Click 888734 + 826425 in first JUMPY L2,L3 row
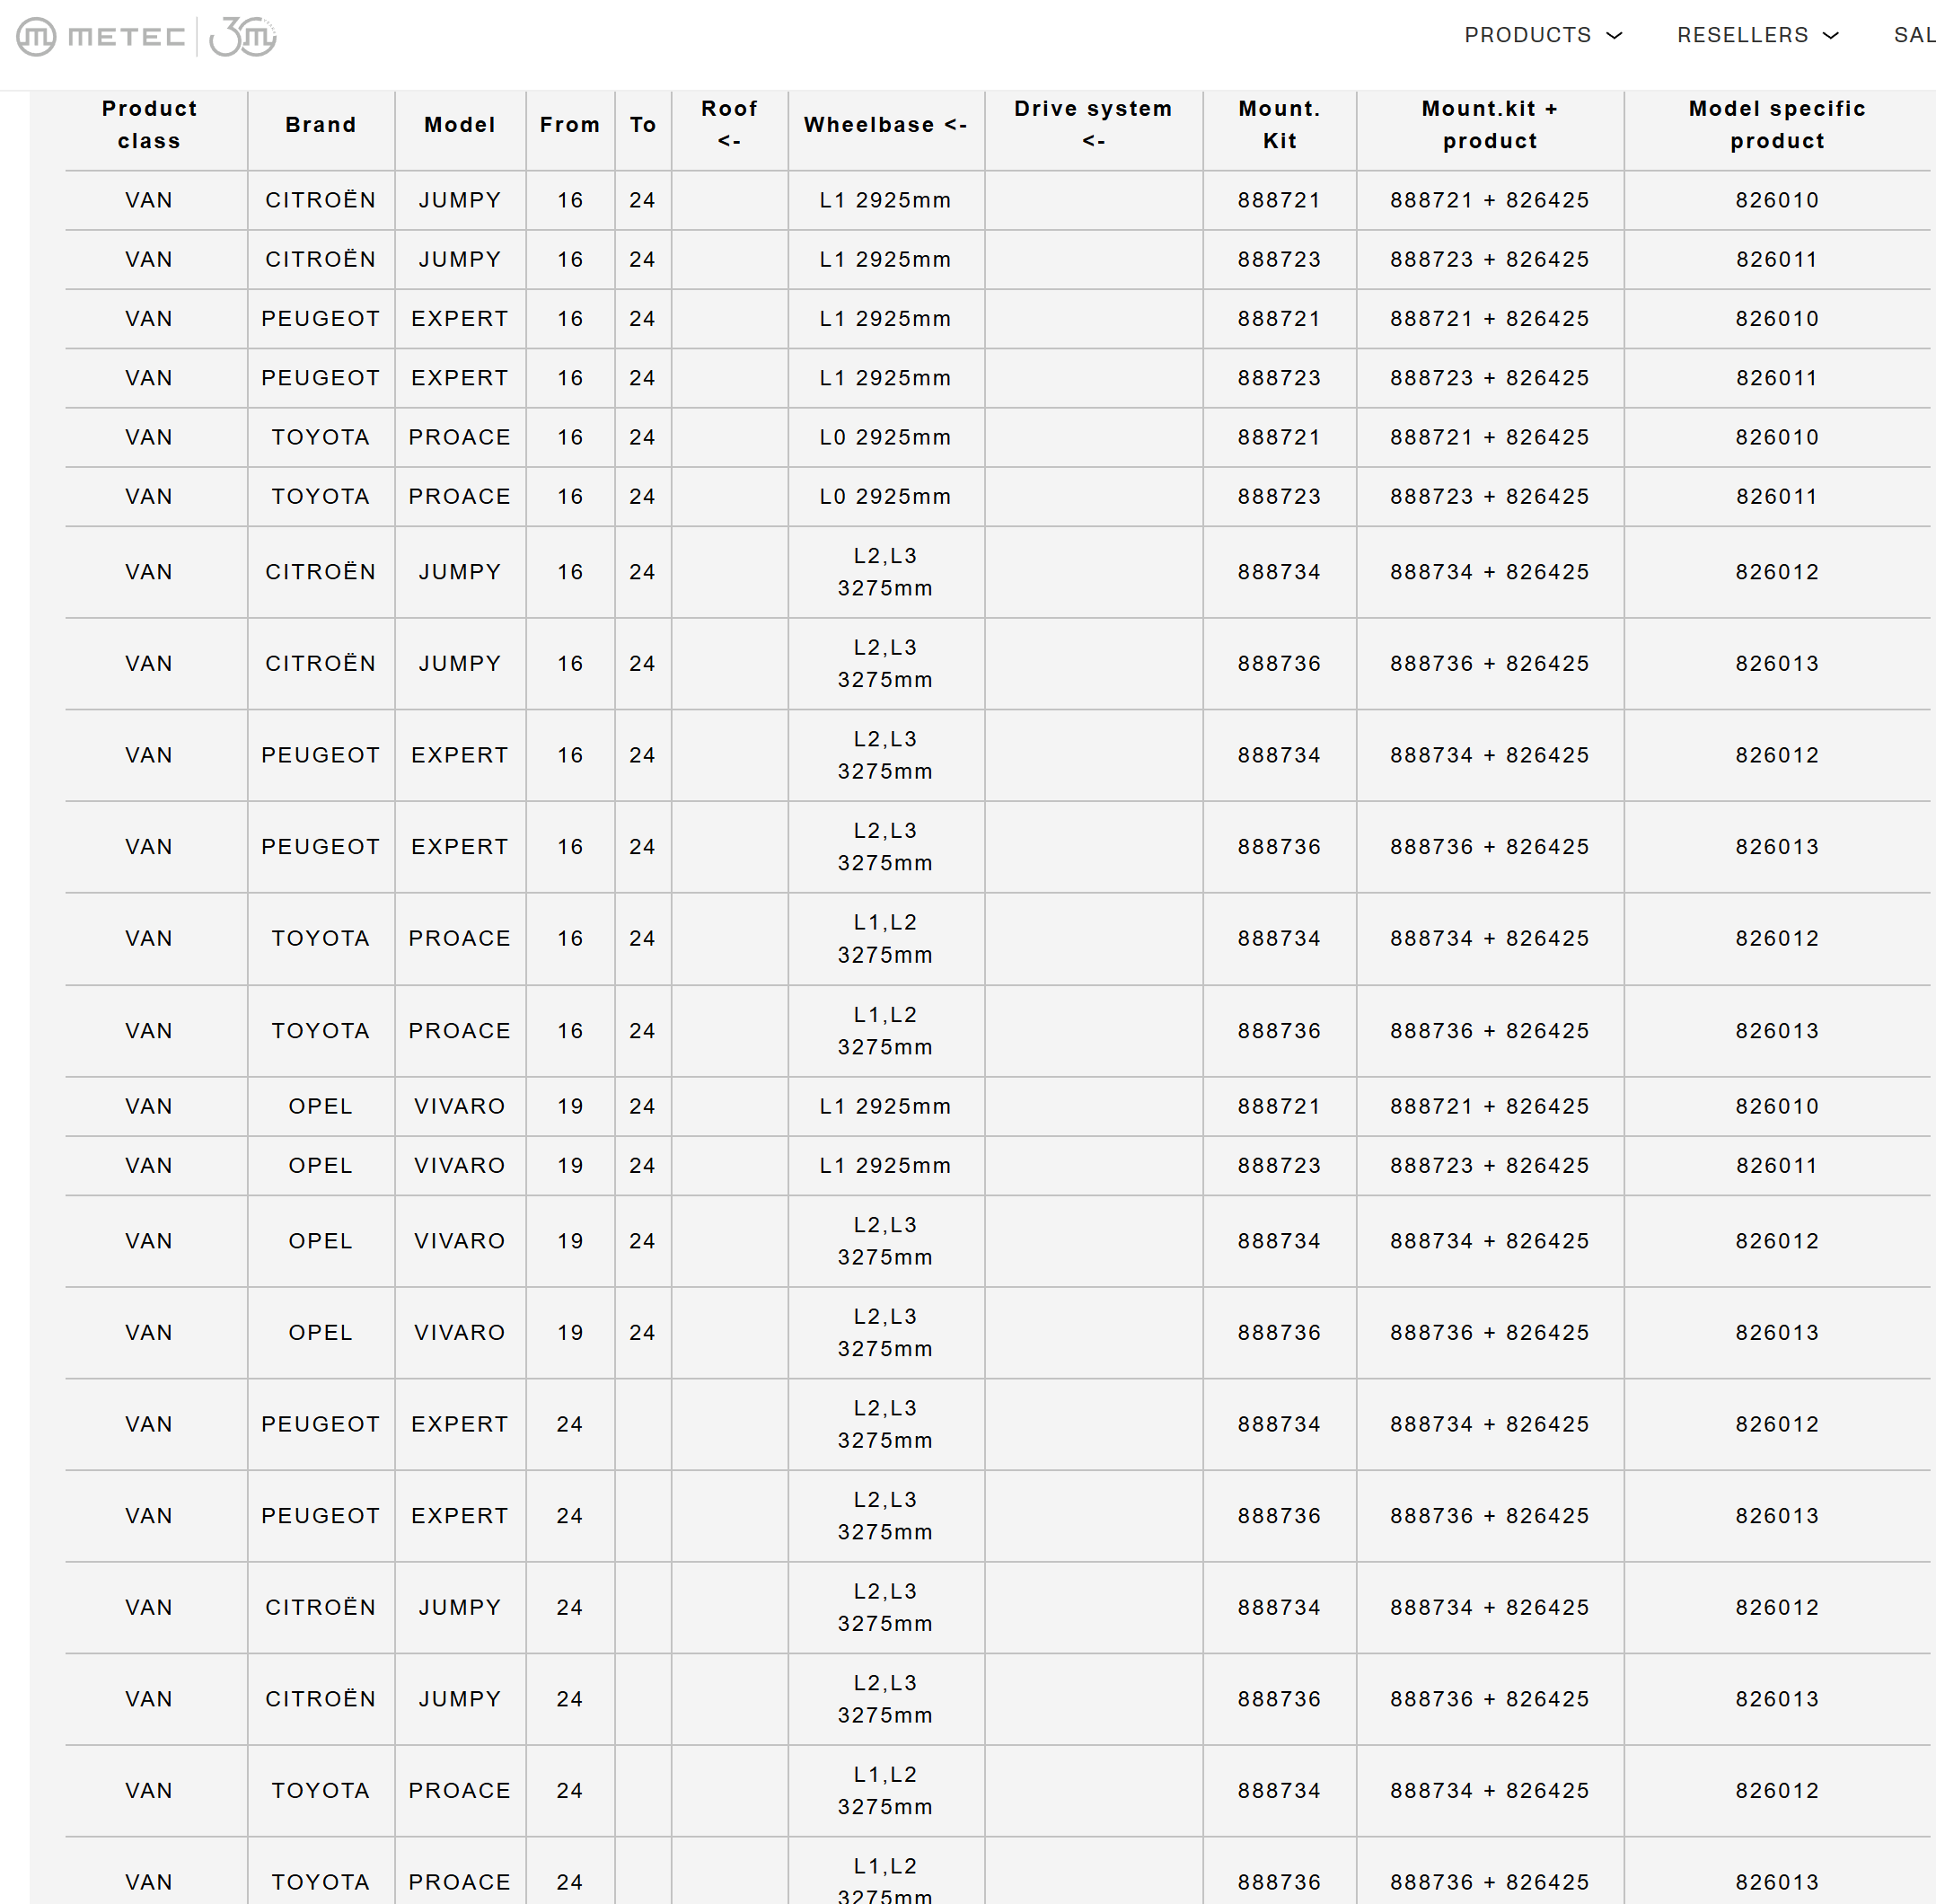1936x1904 pixels. (x=1490, y=572)
